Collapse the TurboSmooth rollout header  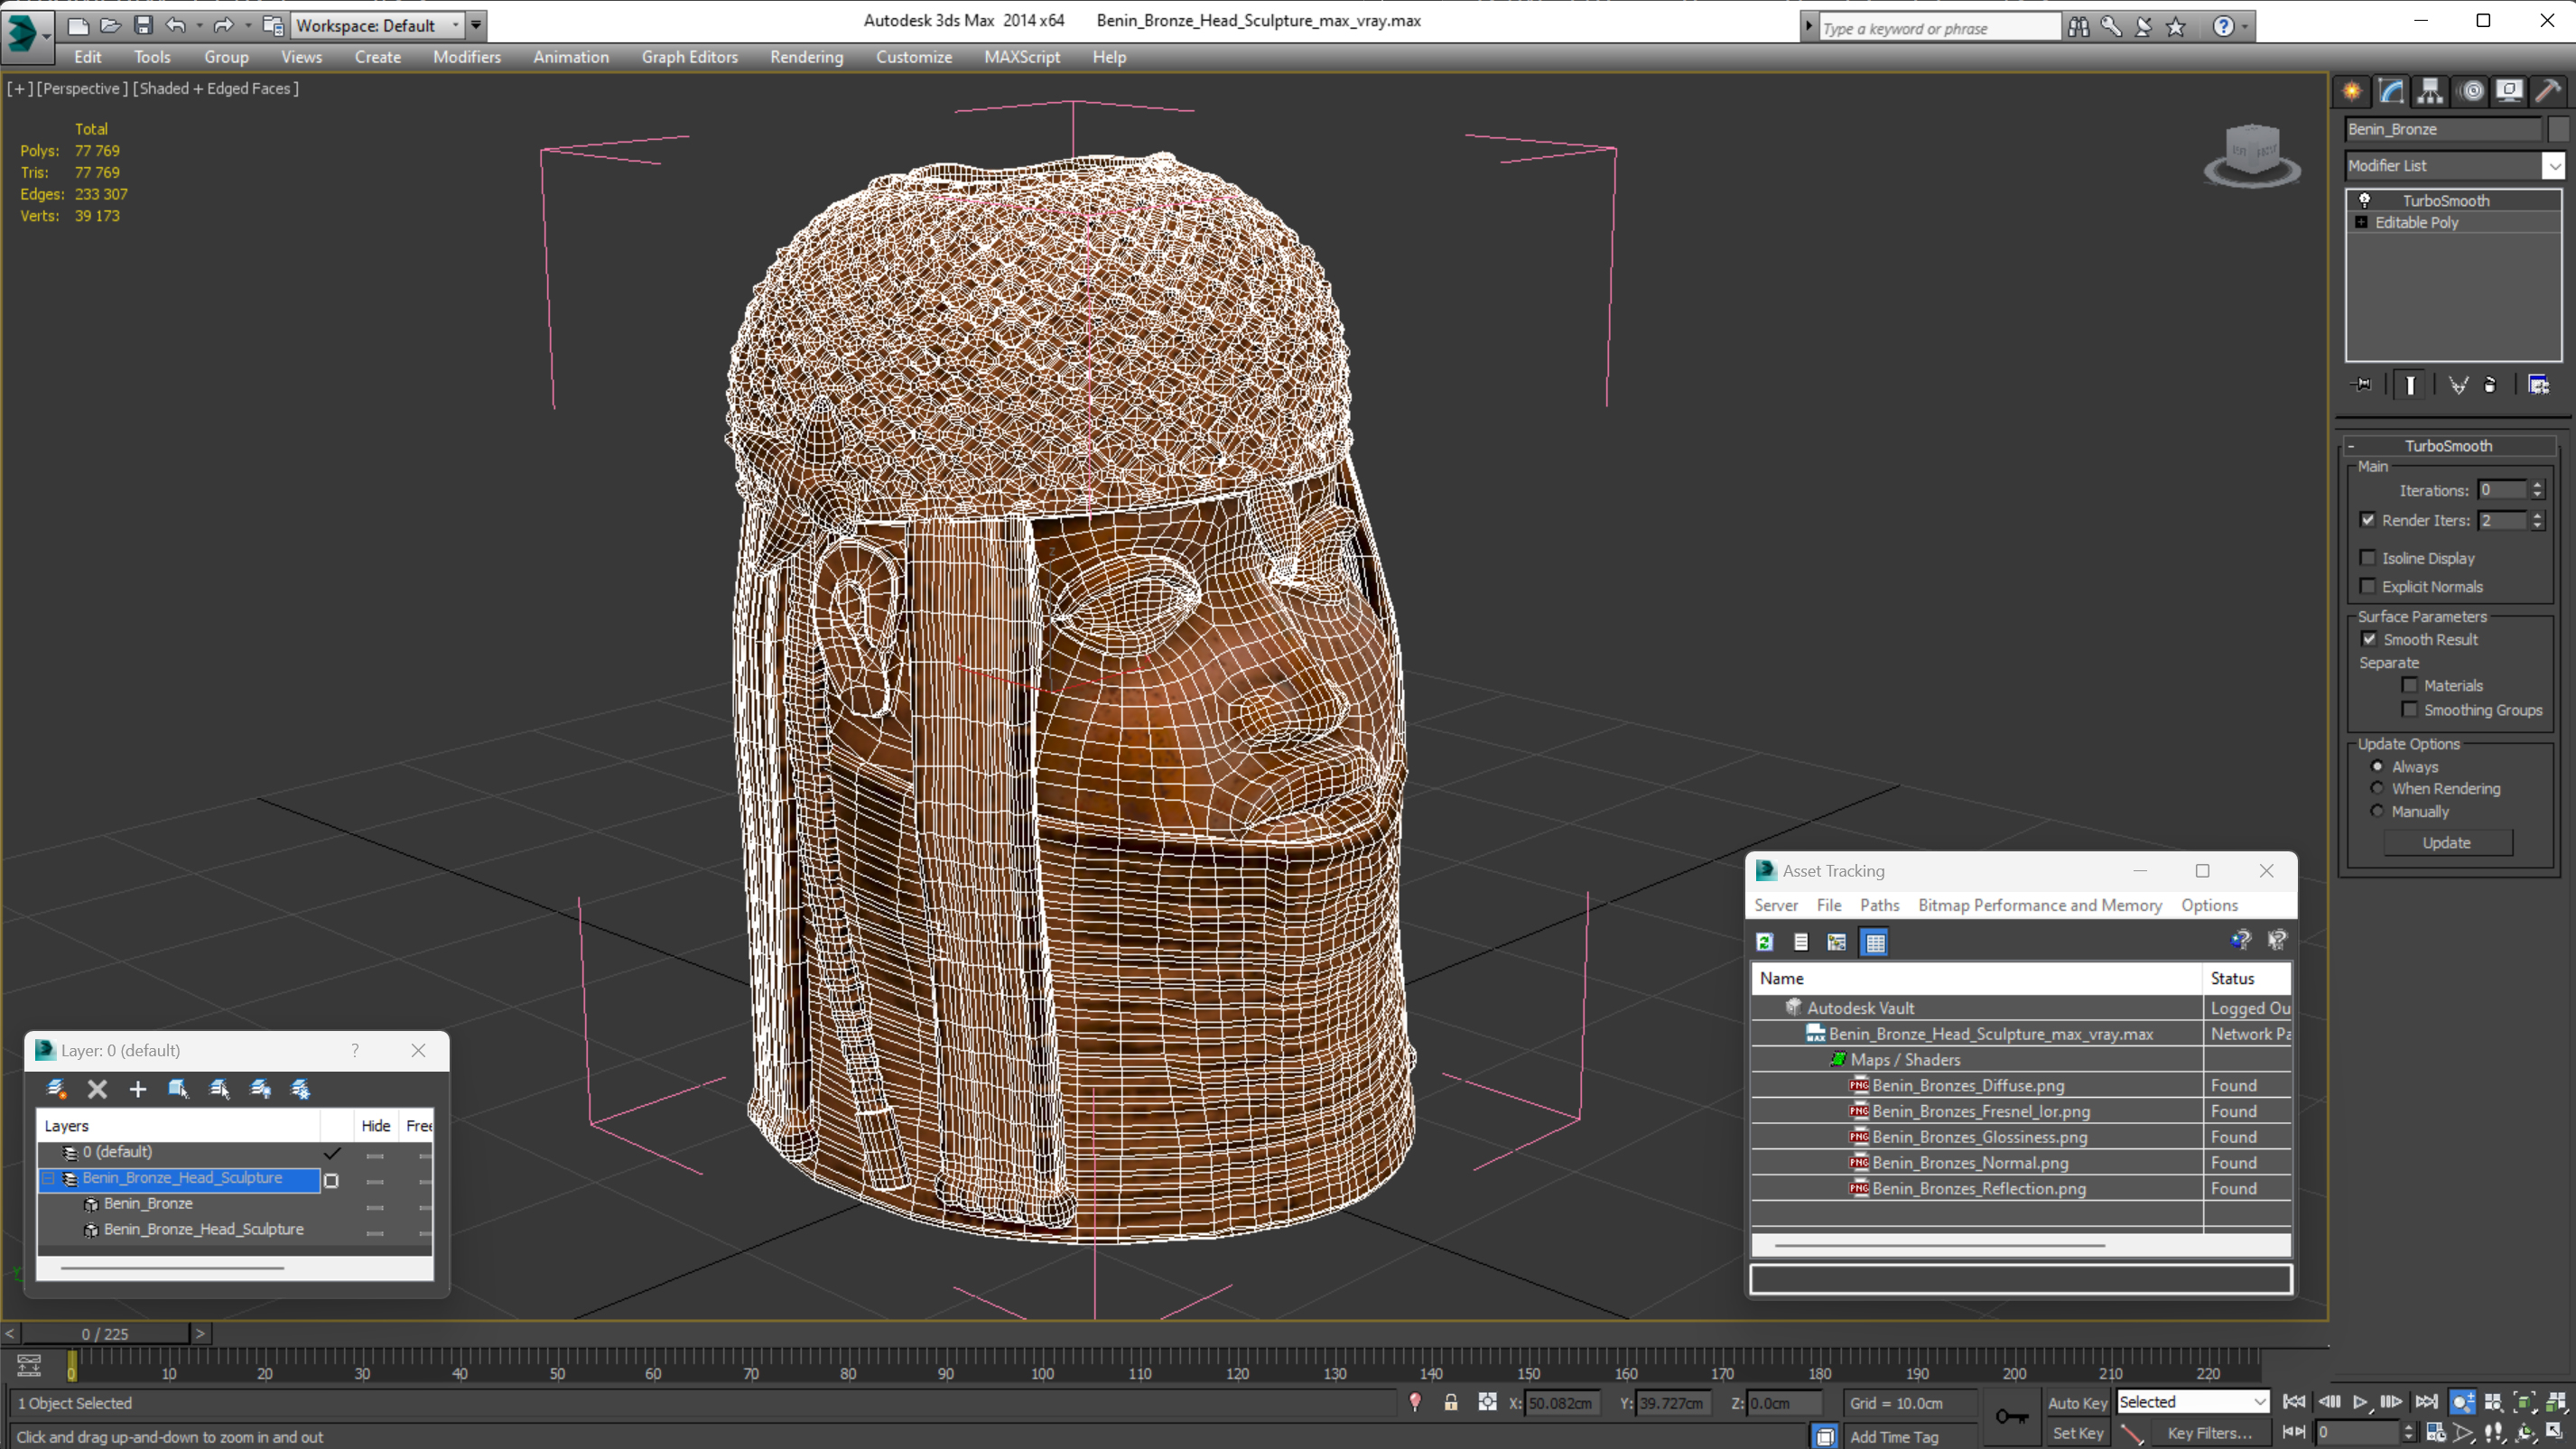click(2448, 446)
